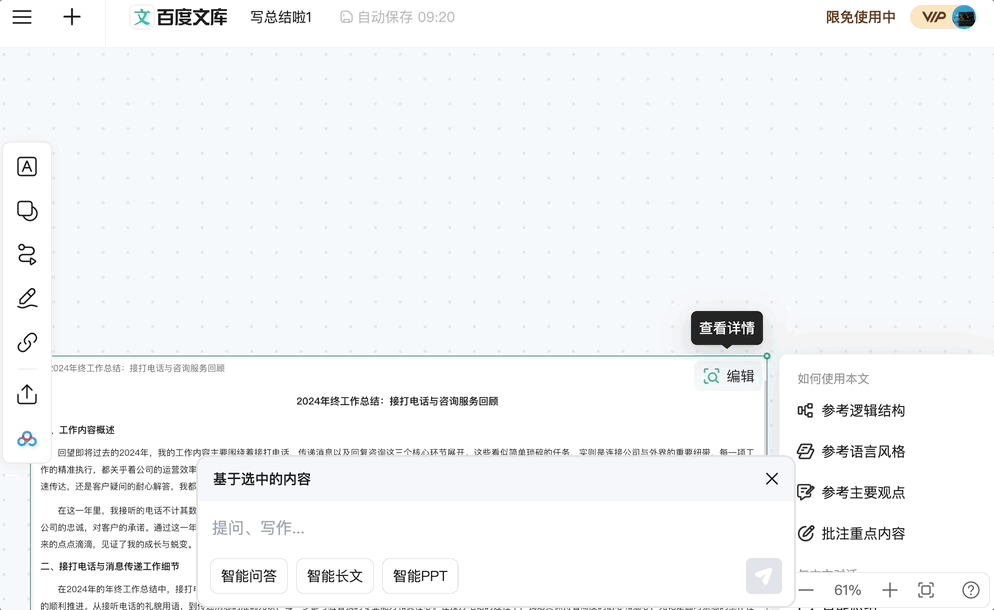
Task: Click the colorful Baidu AI assistant icon
Action: (x=27, y=438)
